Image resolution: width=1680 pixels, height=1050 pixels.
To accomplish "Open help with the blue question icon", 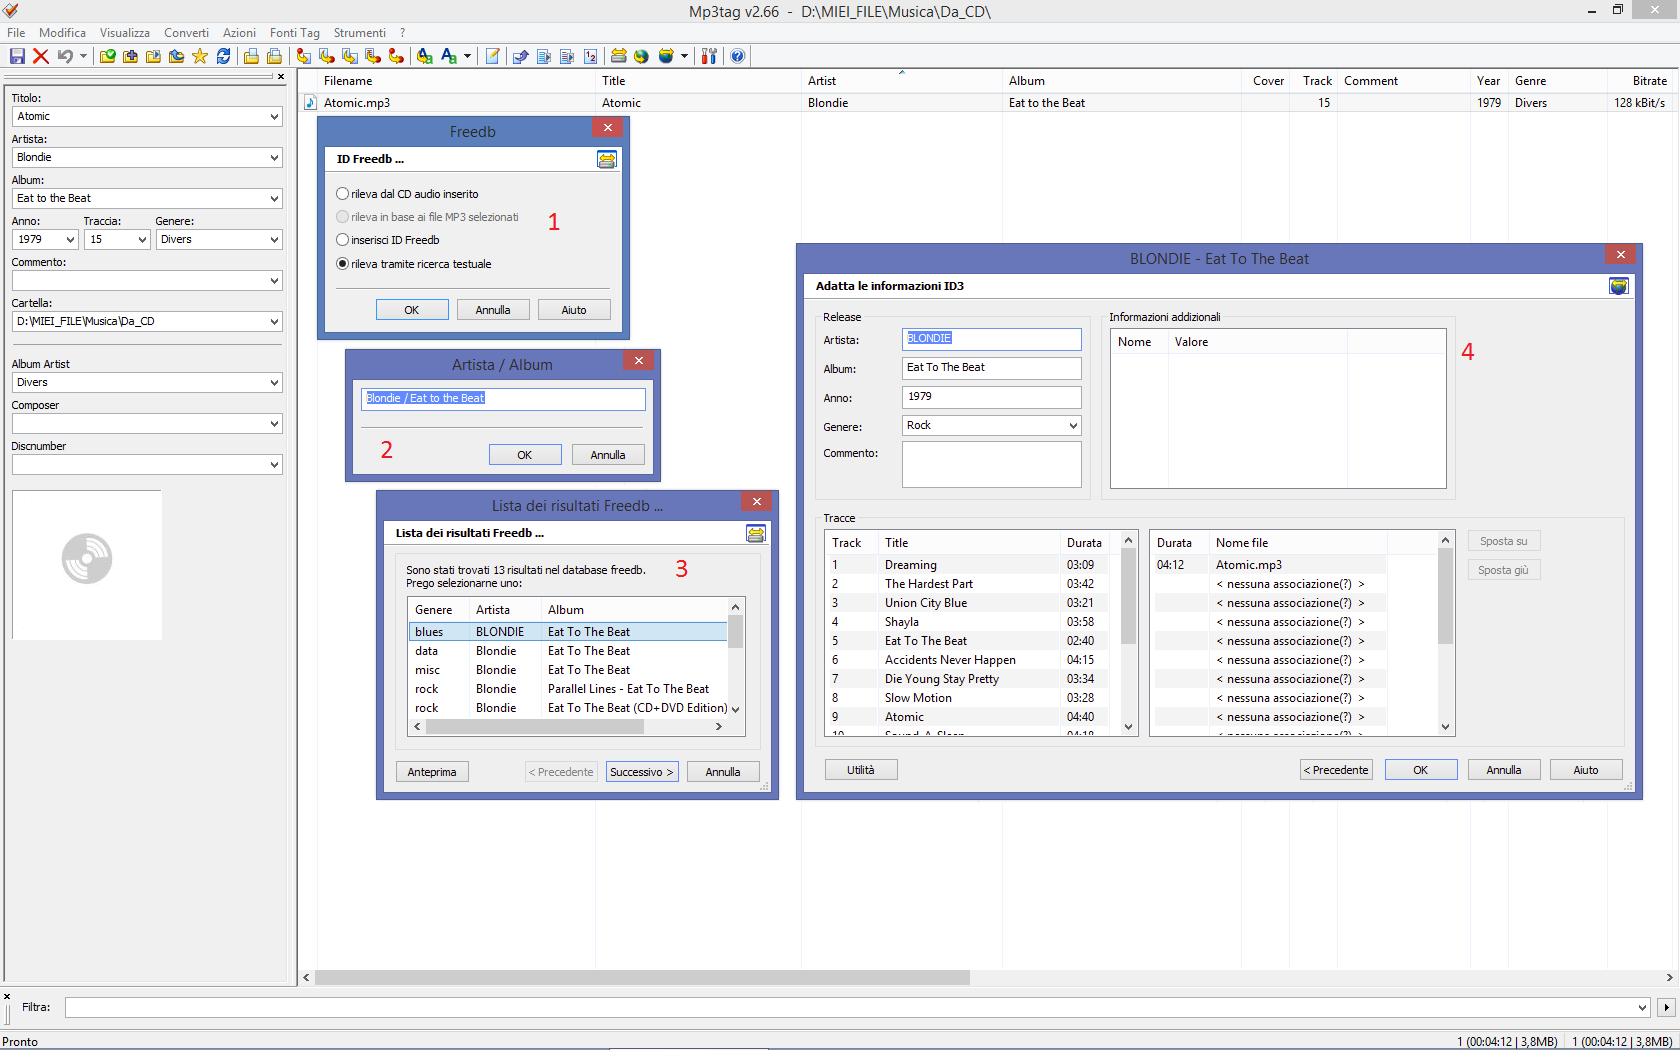I will (x=738, y=56).
